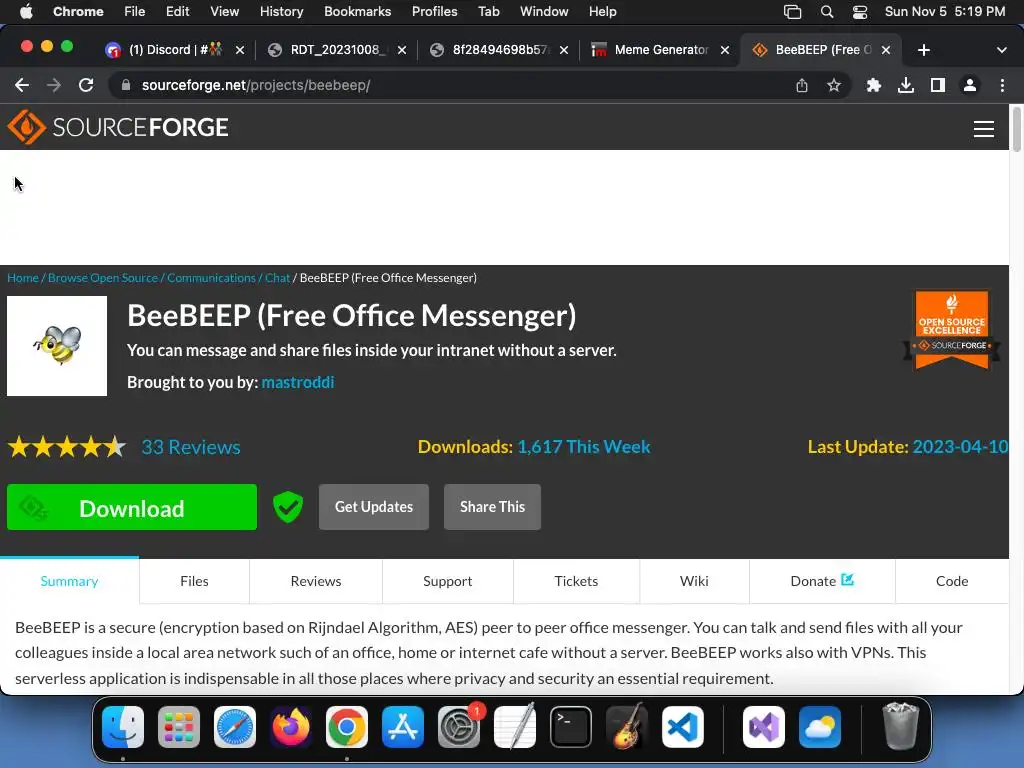Image resolution: width=1024 pixels, height=768 pixels.
Task: Open the SourceForge hamburger menu
Action: [x=984, y=129]
